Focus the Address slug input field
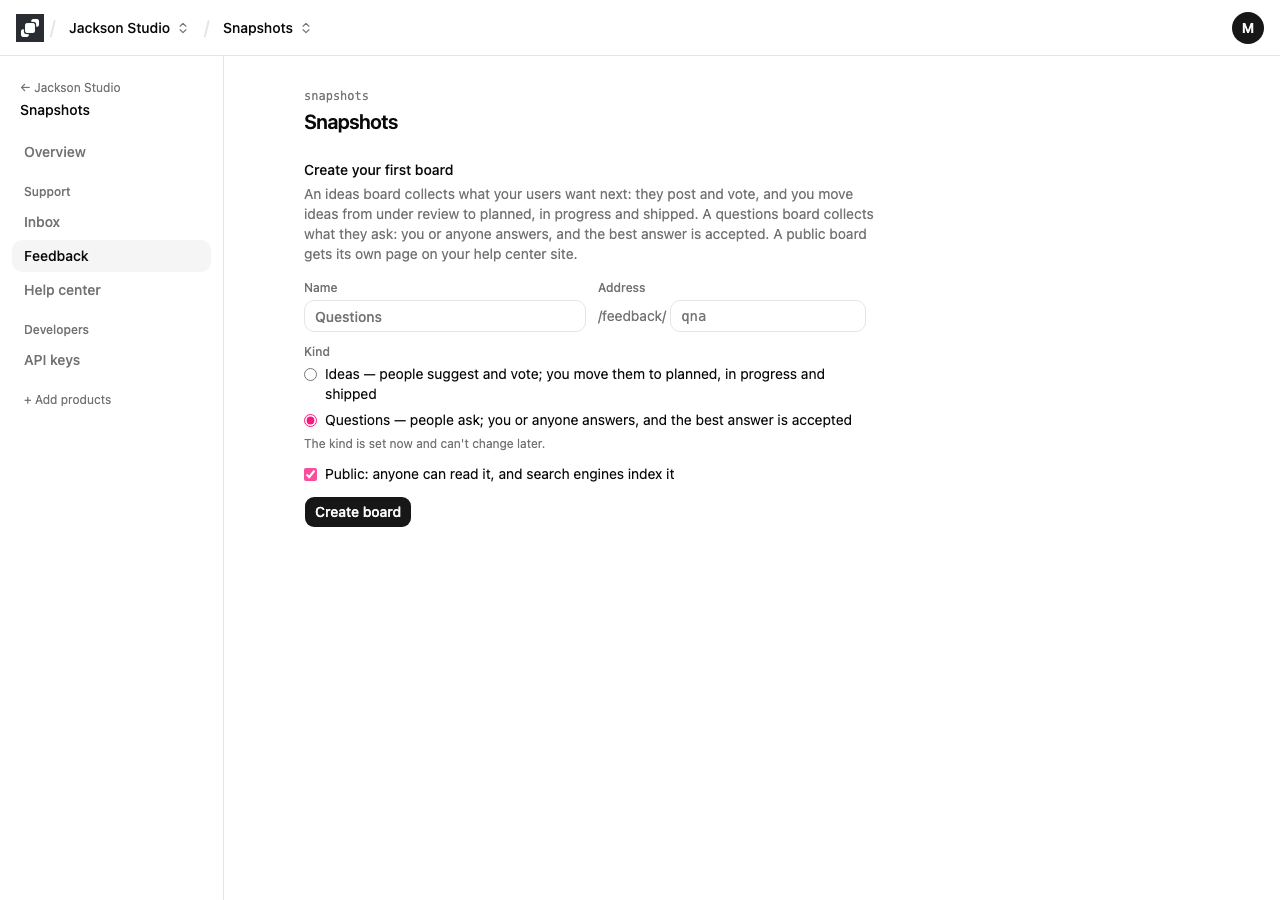The height and width of the screenshot is (900, 1280). (768, 316)
